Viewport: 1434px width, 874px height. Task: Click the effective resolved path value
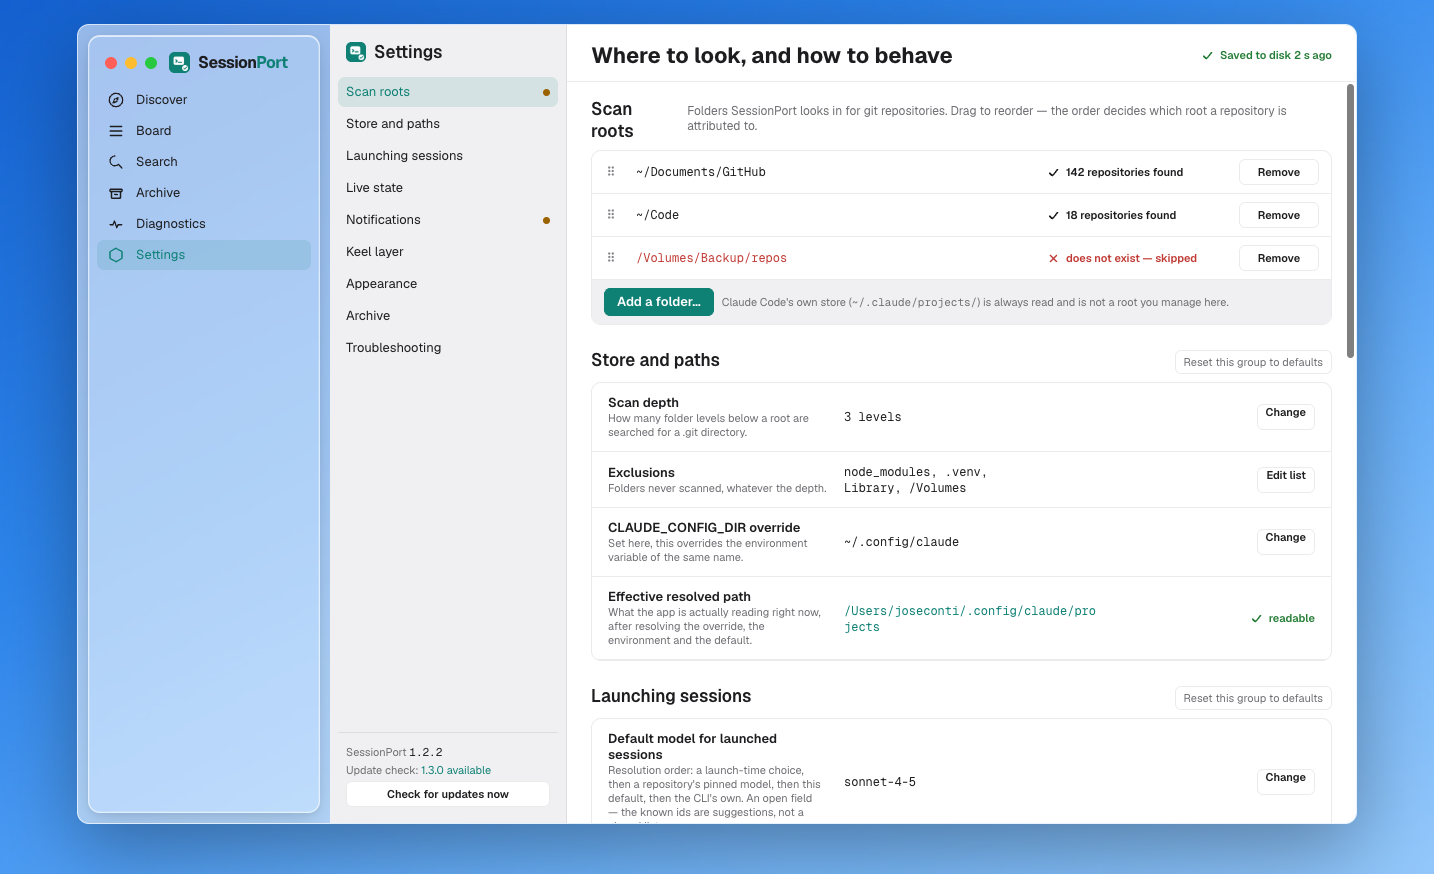970,619
